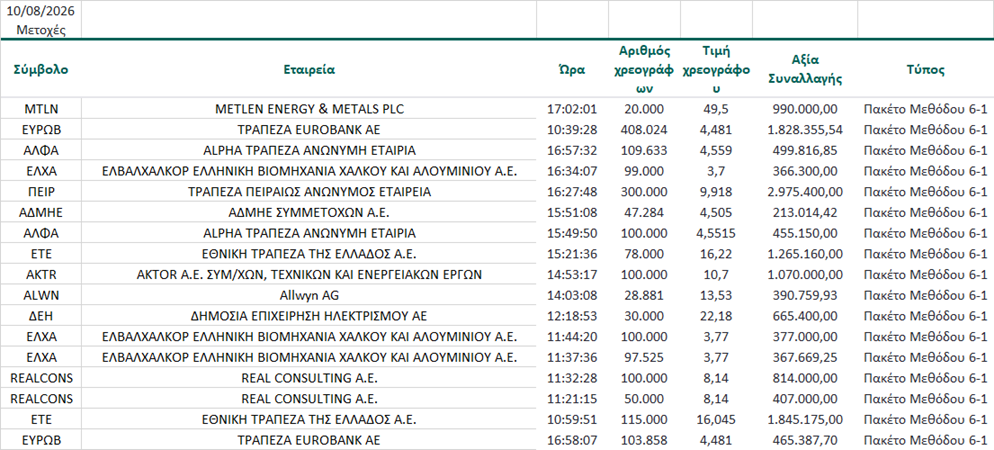Select value 465.387,70
Viewport: 994px width, 450px height.
[x=805, y=439]
